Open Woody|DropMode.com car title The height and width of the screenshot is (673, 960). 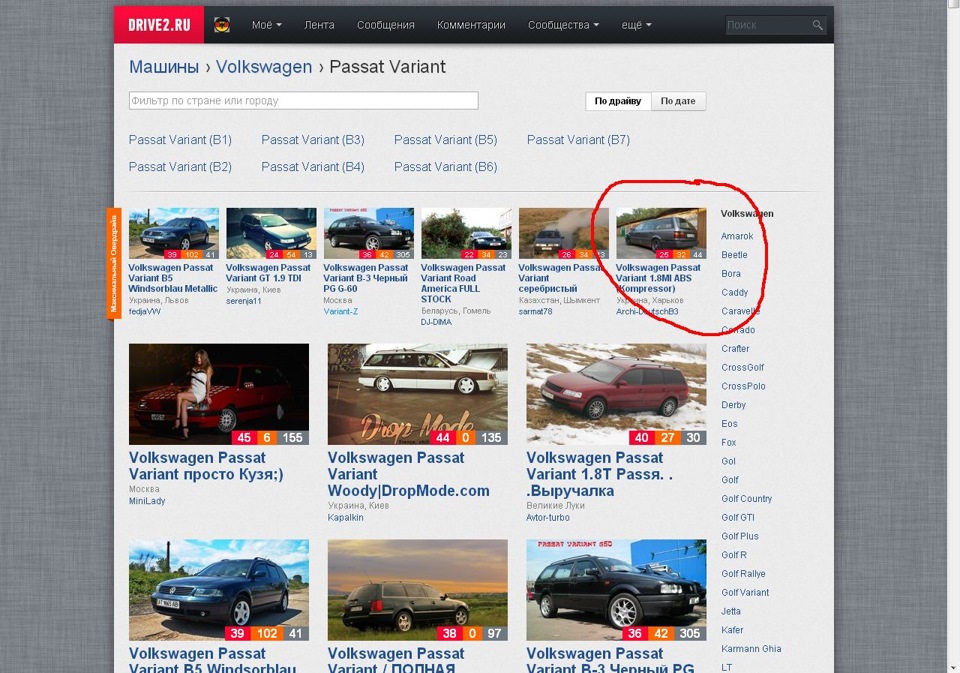(408, 474)
